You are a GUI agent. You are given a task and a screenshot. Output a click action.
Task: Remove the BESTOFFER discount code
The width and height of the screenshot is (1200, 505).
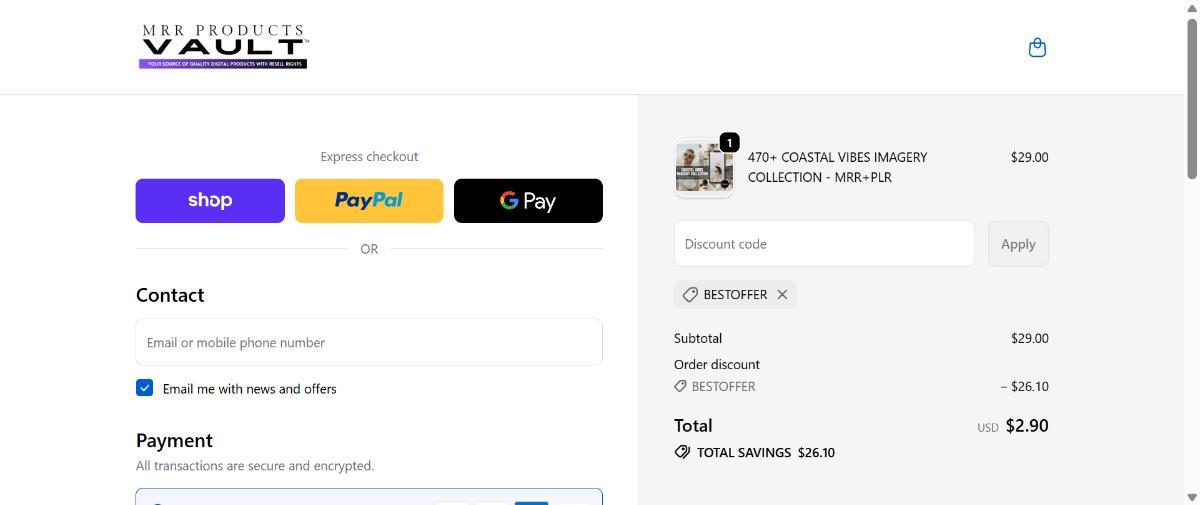[x=782, y=295]
